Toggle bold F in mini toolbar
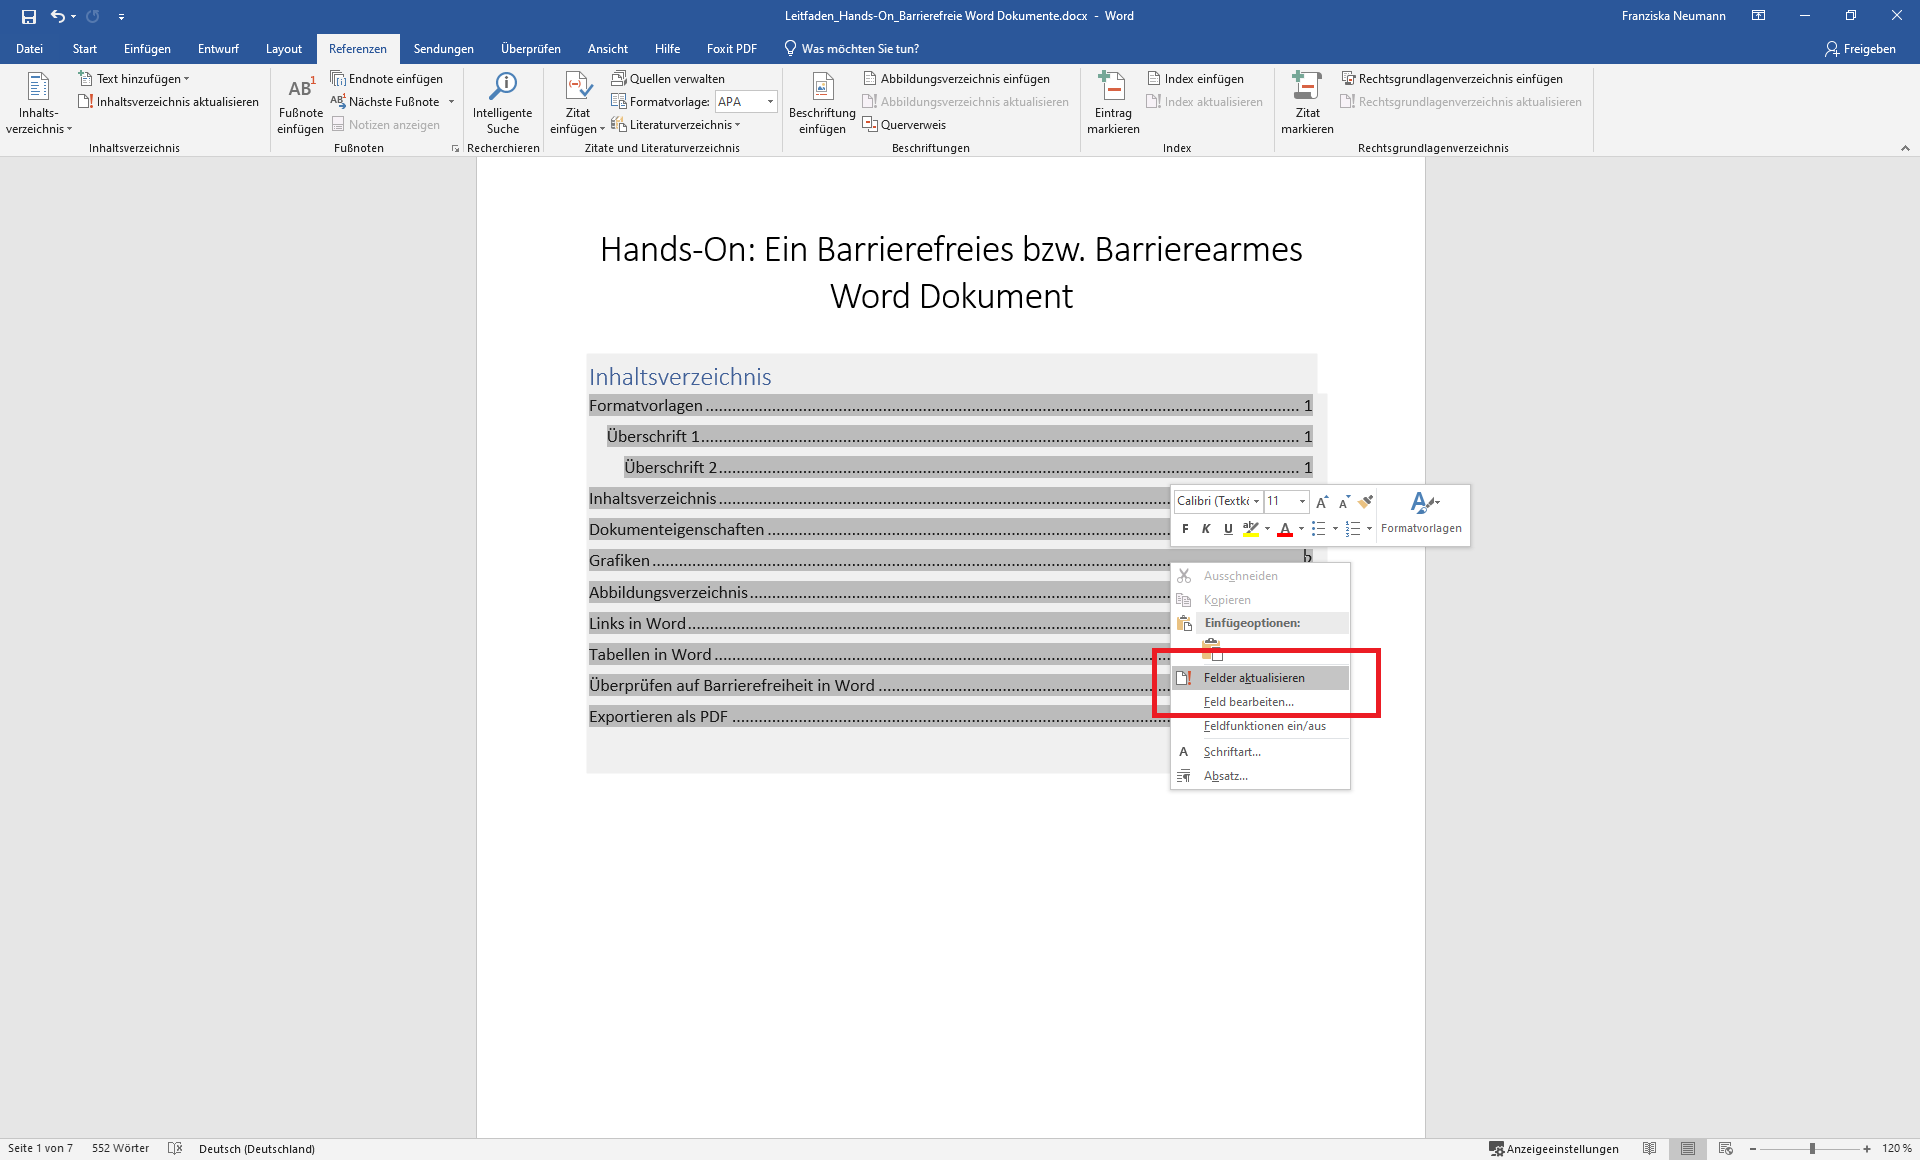This screenshot has height=1160, width=1920. tap(1185, 529)
